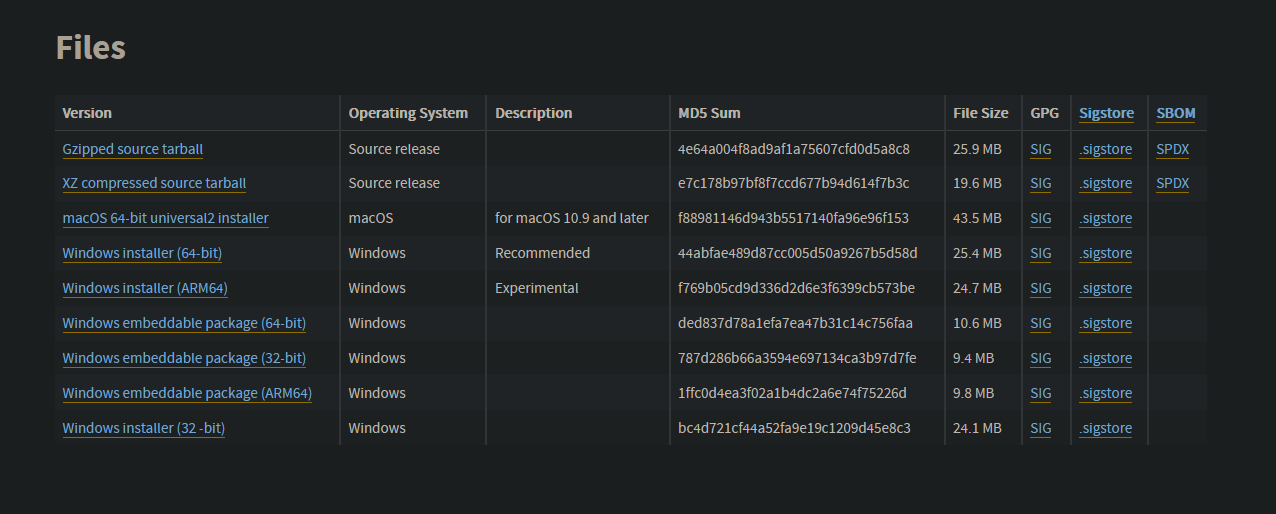Open .sigstore for Windows embeddable package (ARM64)
The height and width of the screenshot is (514, 1276).
click(x=1106, y=393)
